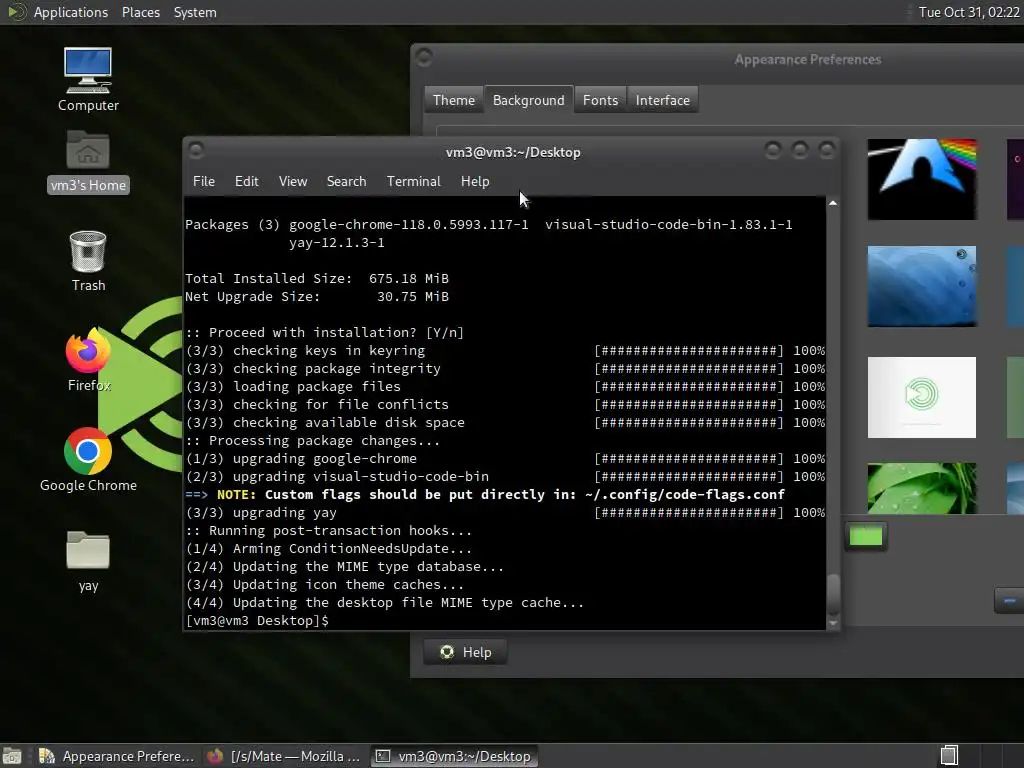Screen dimensions: 1024x768
Task: Click the Appearance Preferences window title
Action: (x=807, y=59)
